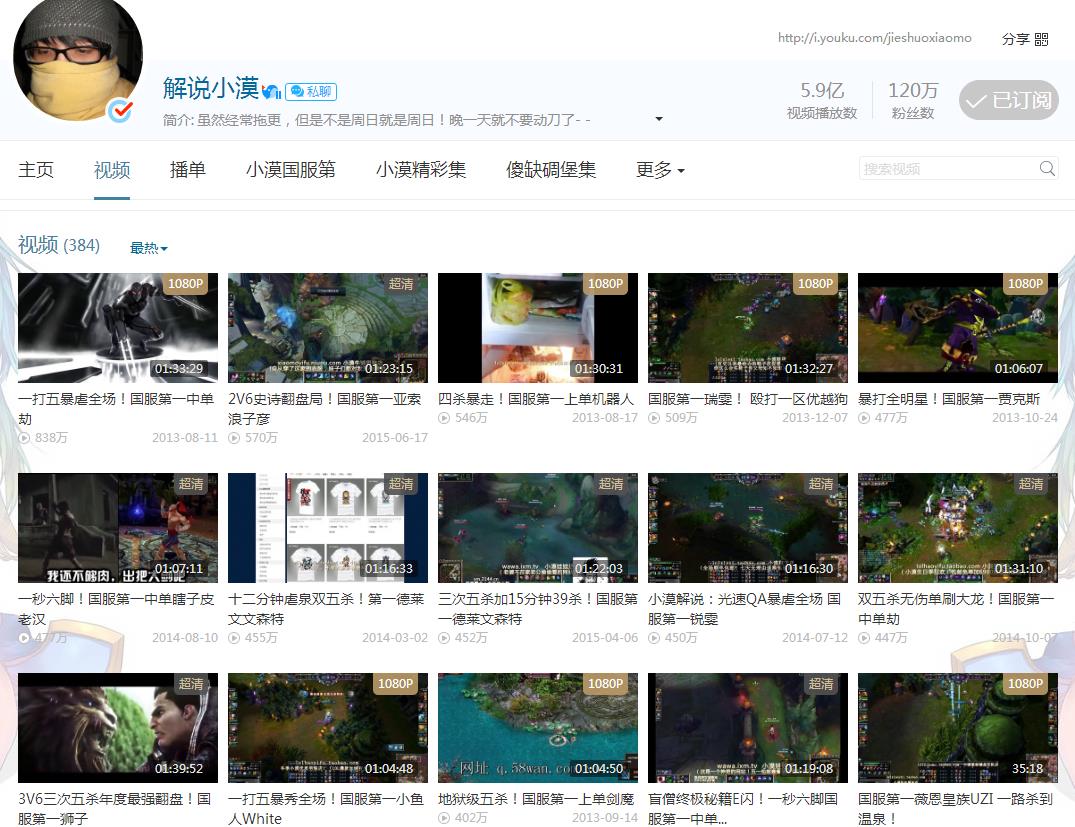Open the 播单 tab
1075x827 pixels.
188,170
